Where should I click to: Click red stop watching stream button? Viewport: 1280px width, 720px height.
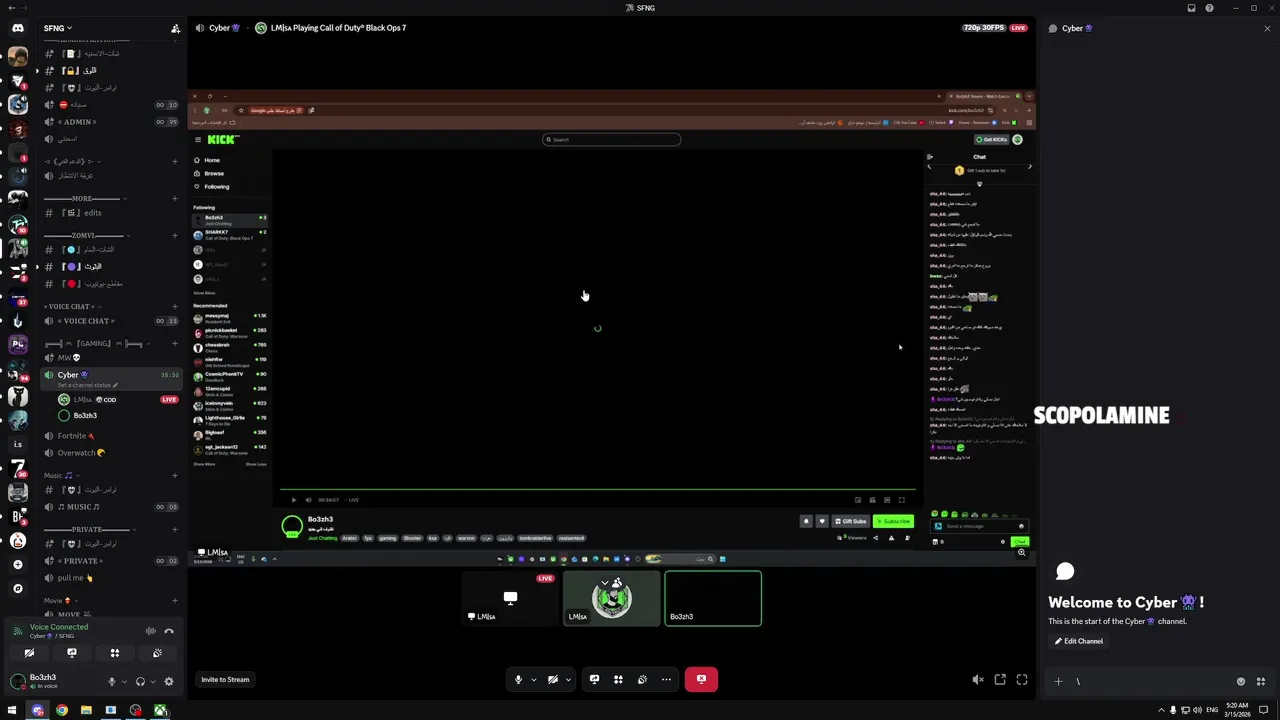[701, 680]
